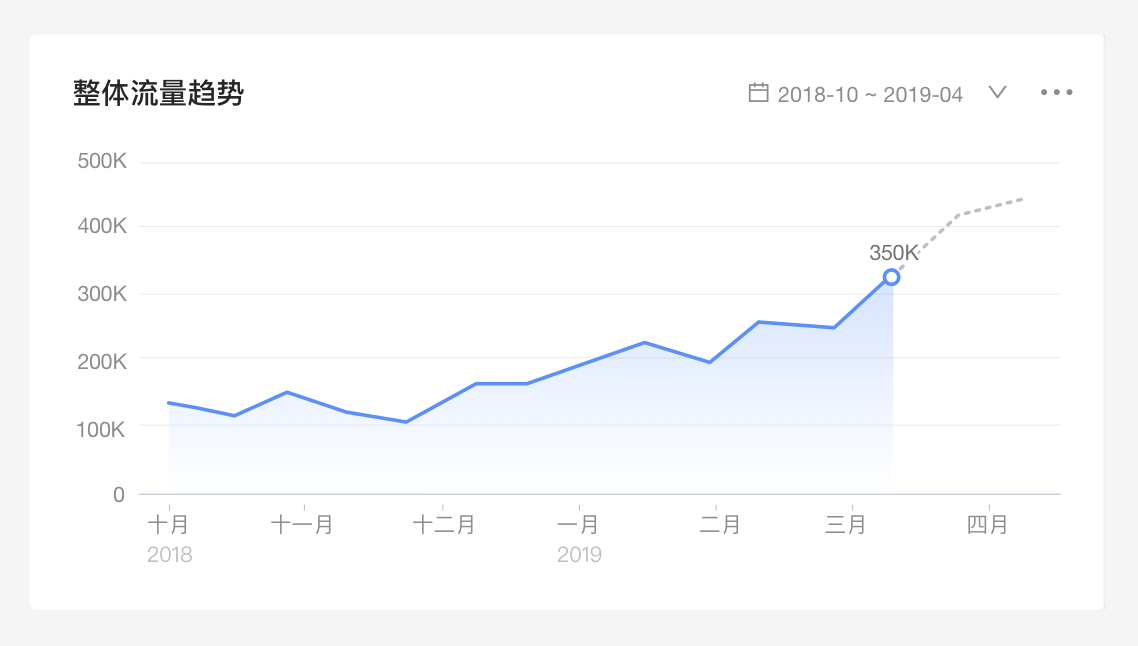Click the 四月 axis label
1138x646 pixels.
(x=988, y=524)
